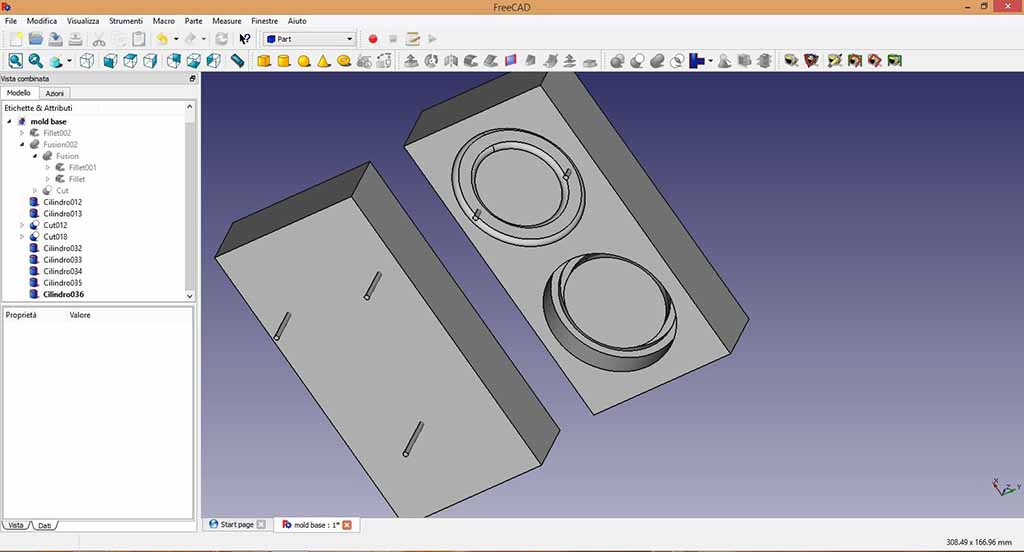Open the draw style dropdown arrow

[x=69, y=61]
